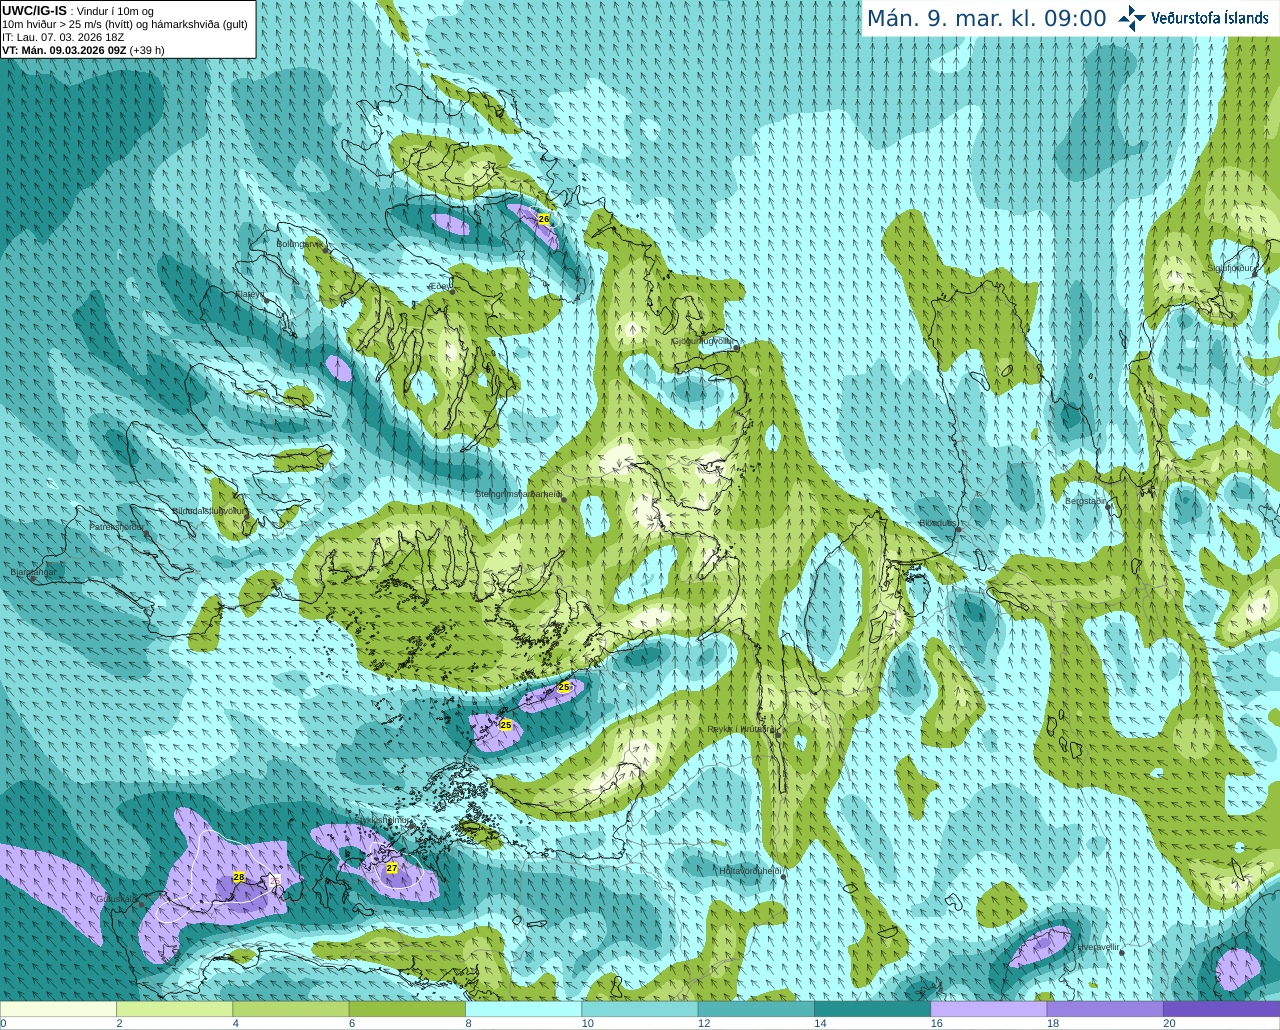Screen dimensions: 1280x1030
Task: Click the Siglufjörður station label
Action: [1231, 268]
